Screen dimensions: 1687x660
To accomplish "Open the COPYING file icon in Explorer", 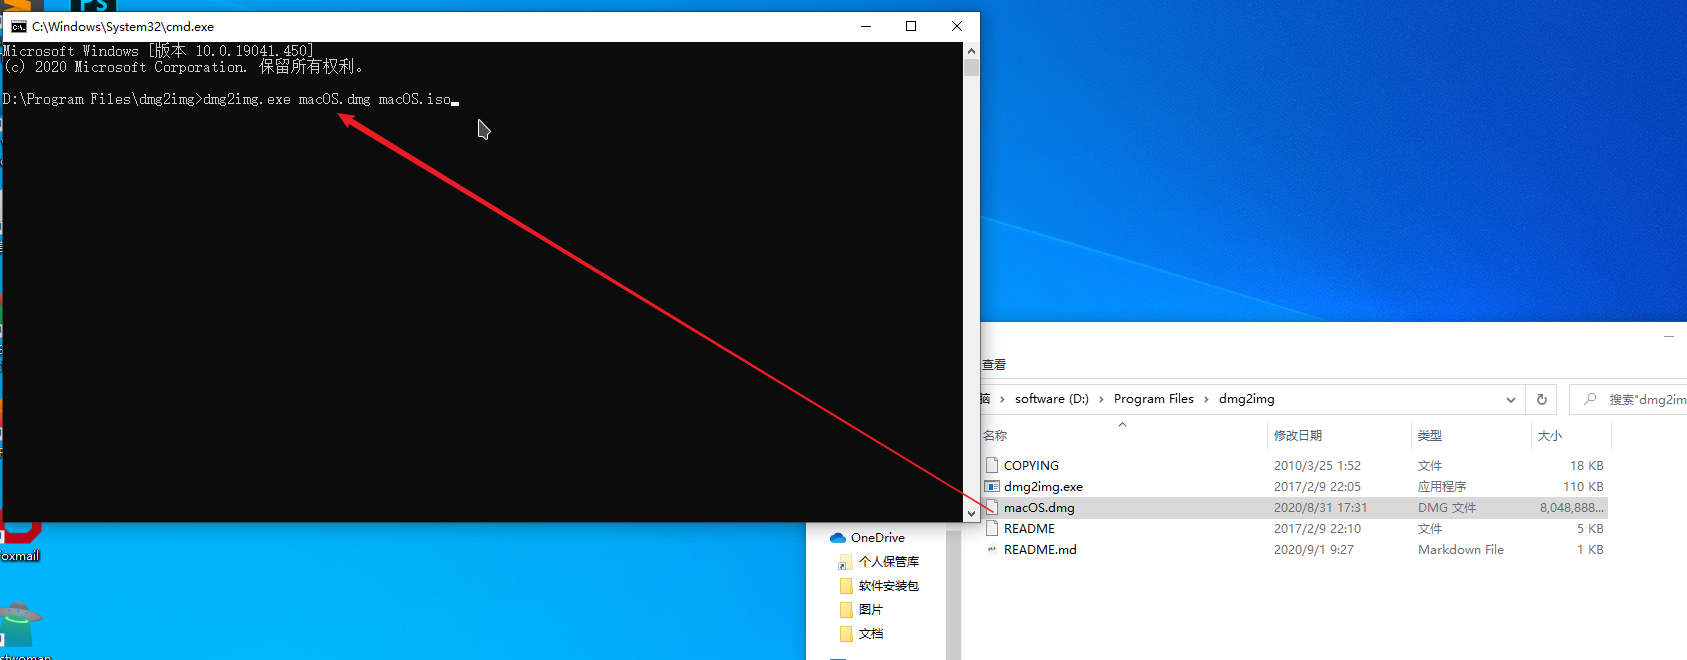I will [x=992, y=465].
